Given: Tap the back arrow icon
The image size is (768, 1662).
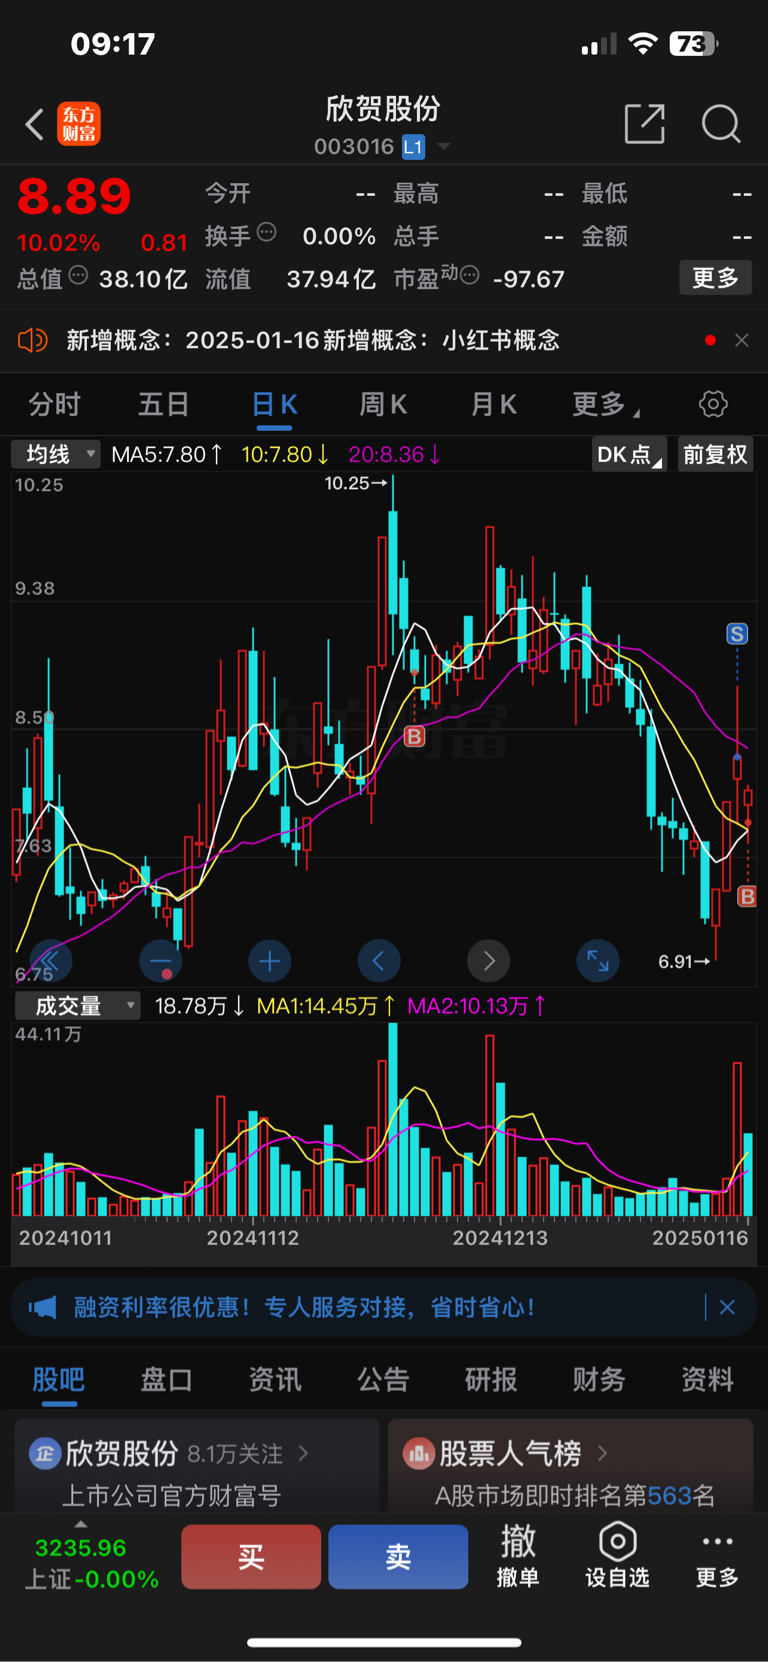Looking at the screenshot, I should click(34, 125).
